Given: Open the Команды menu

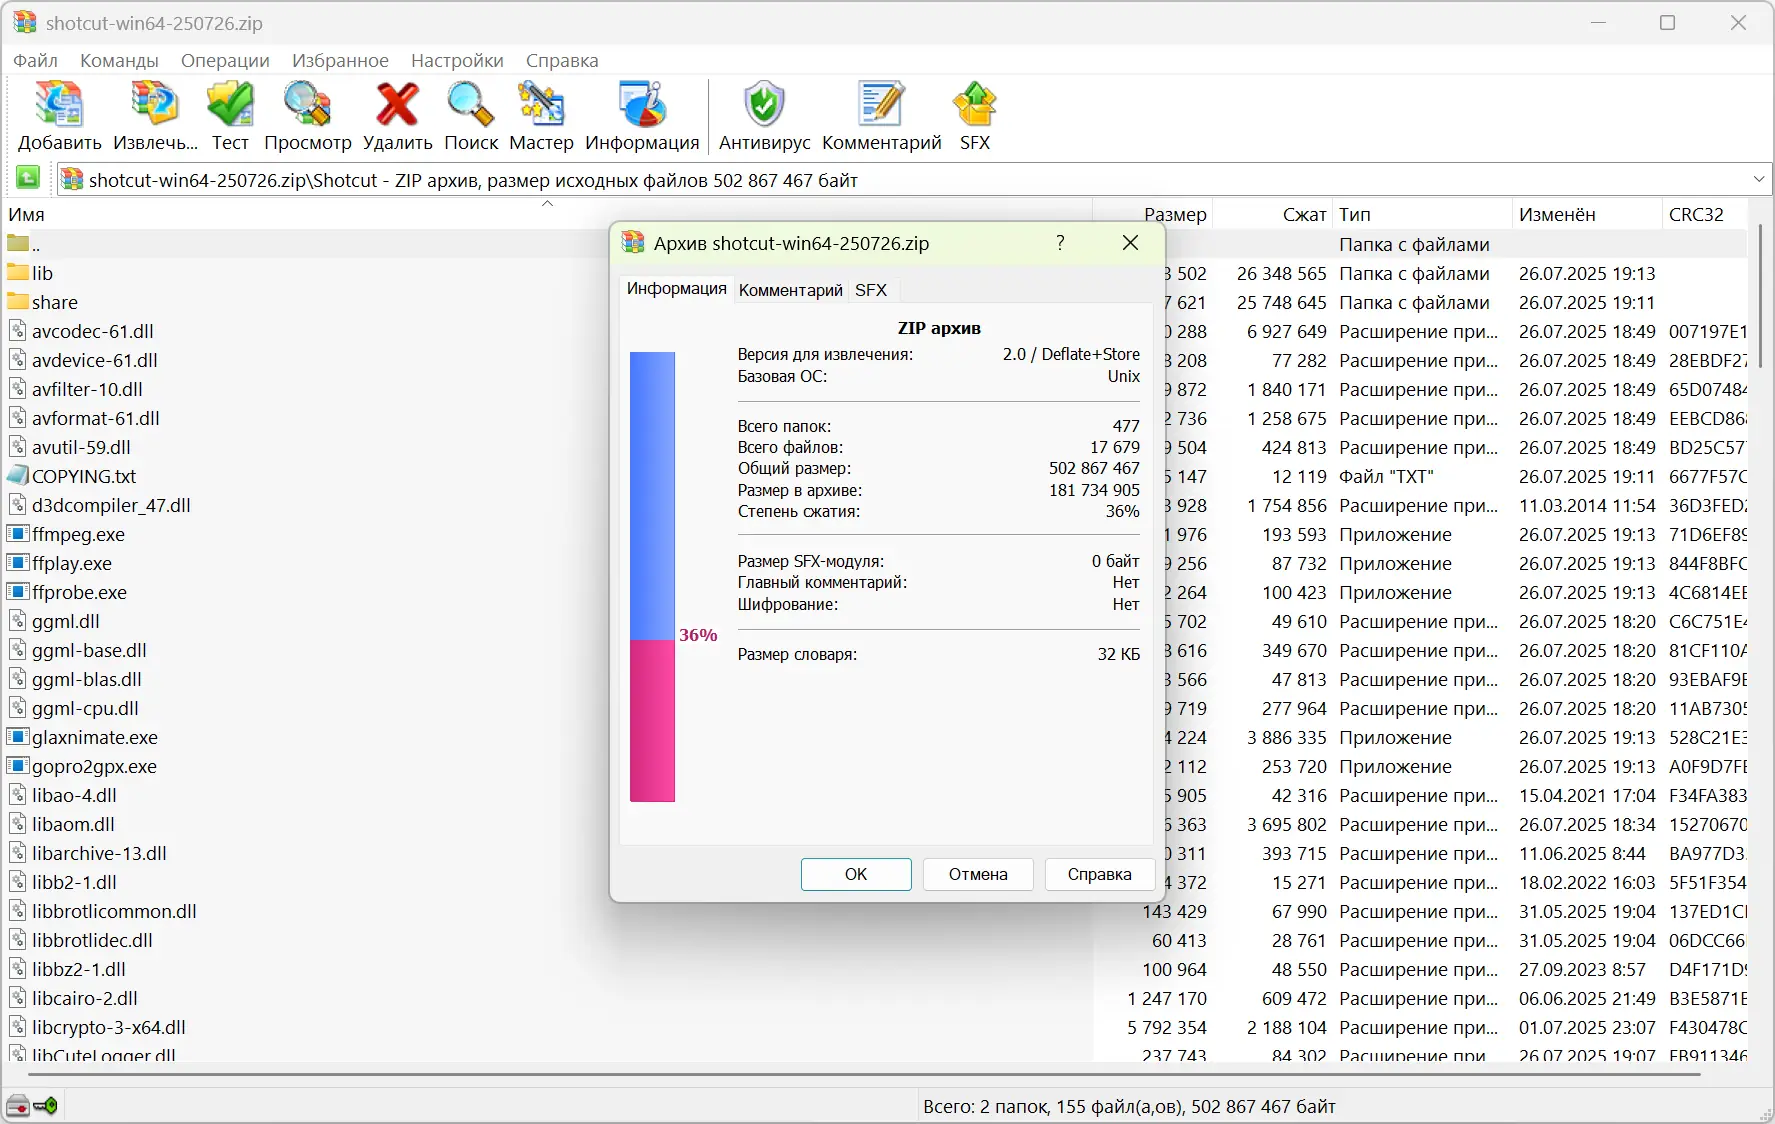Looking at the screenshot, I should coord(119,60).
